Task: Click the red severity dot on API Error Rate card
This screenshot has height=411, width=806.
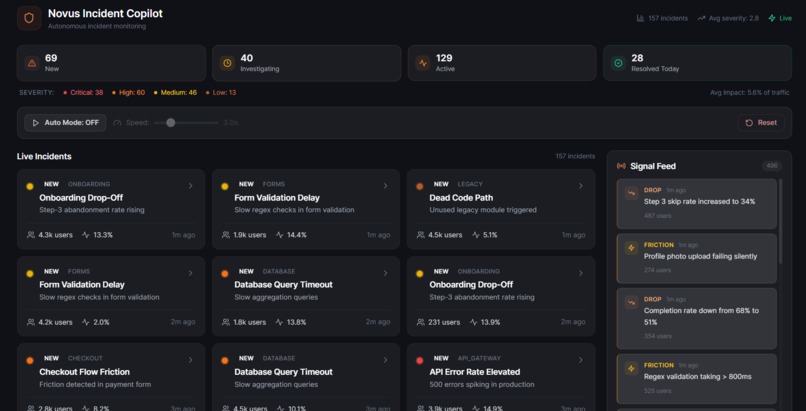Action: point(419,361)
